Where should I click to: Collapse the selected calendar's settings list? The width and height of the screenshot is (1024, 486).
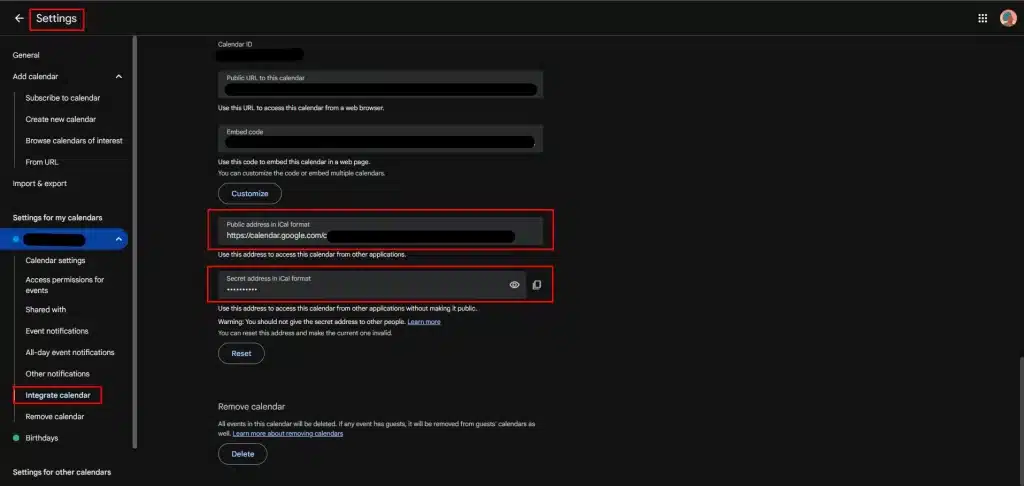[118, 239]
